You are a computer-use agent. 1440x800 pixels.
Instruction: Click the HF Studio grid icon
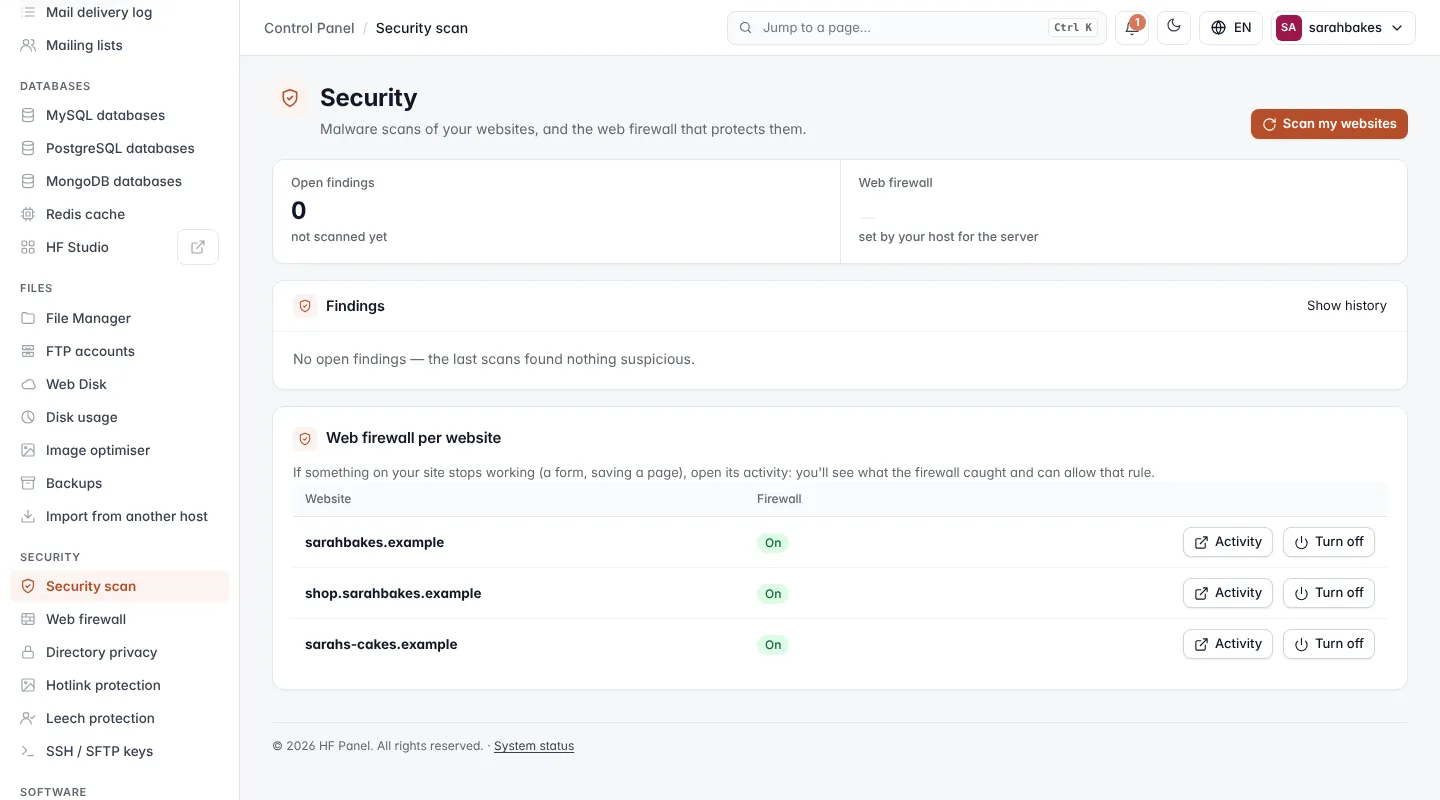[28, 247]
